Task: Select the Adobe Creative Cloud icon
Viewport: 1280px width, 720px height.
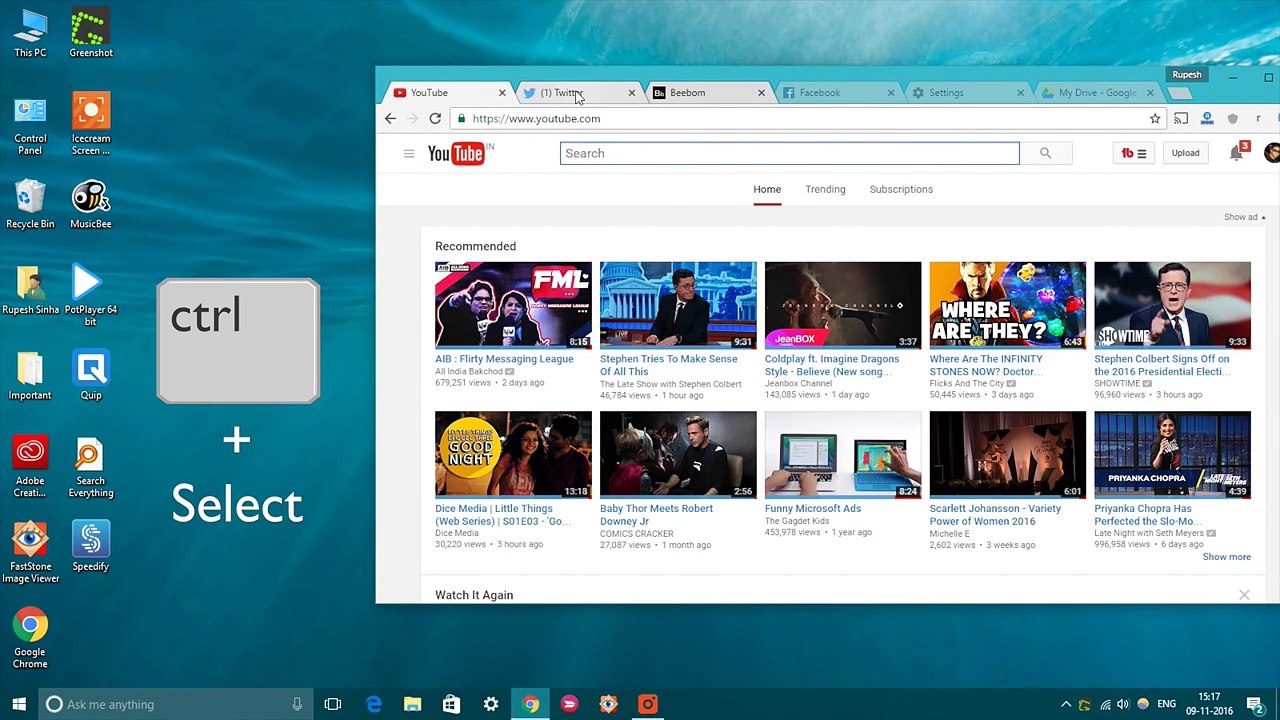Action: click(30, 467)
